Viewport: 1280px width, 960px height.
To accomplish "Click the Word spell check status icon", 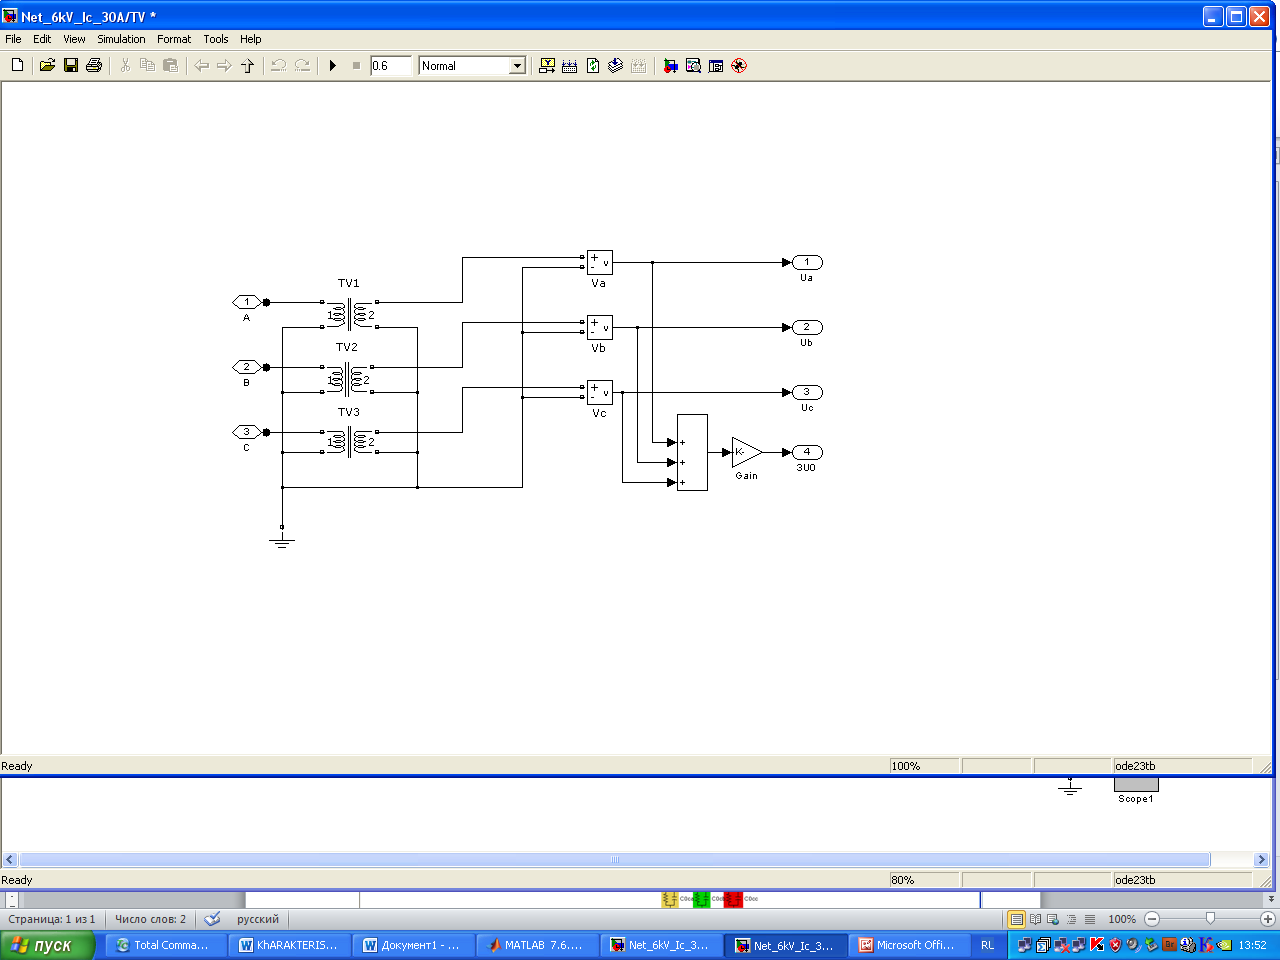I will [212, 918].
